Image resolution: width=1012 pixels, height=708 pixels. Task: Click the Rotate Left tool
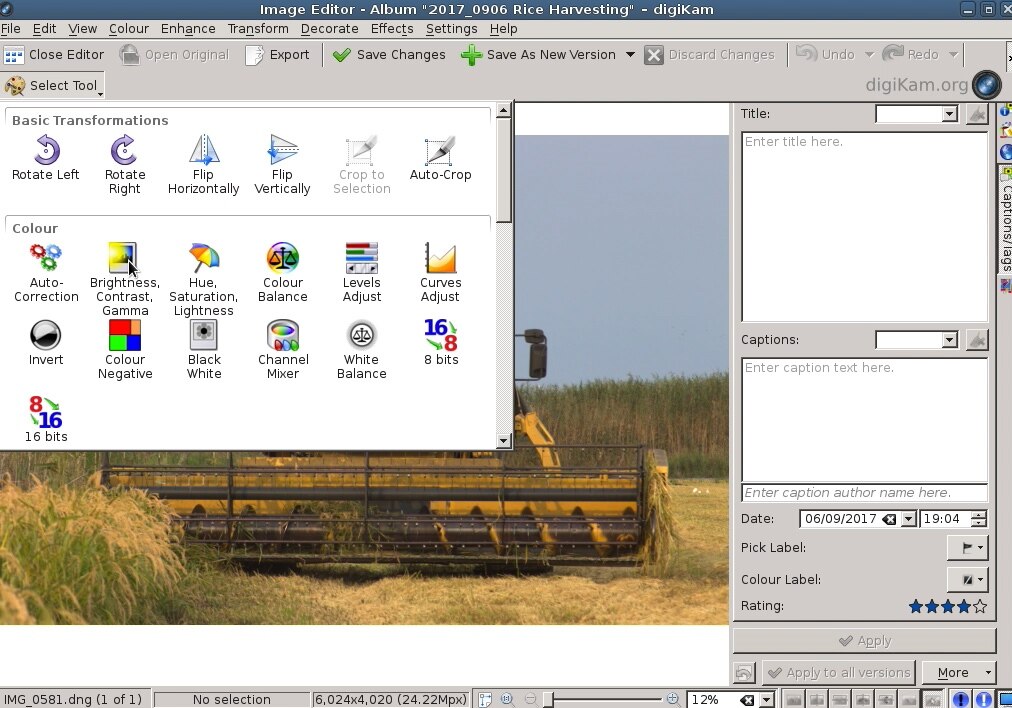46,159
